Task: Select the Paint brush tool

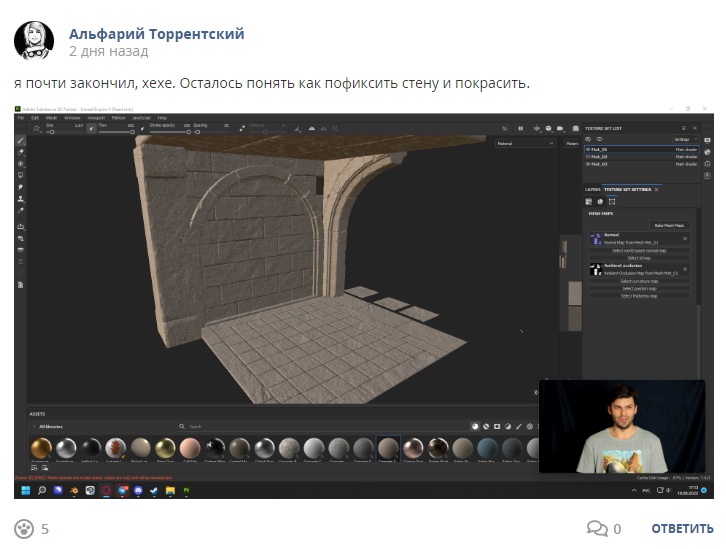Action: pos(21,140)
